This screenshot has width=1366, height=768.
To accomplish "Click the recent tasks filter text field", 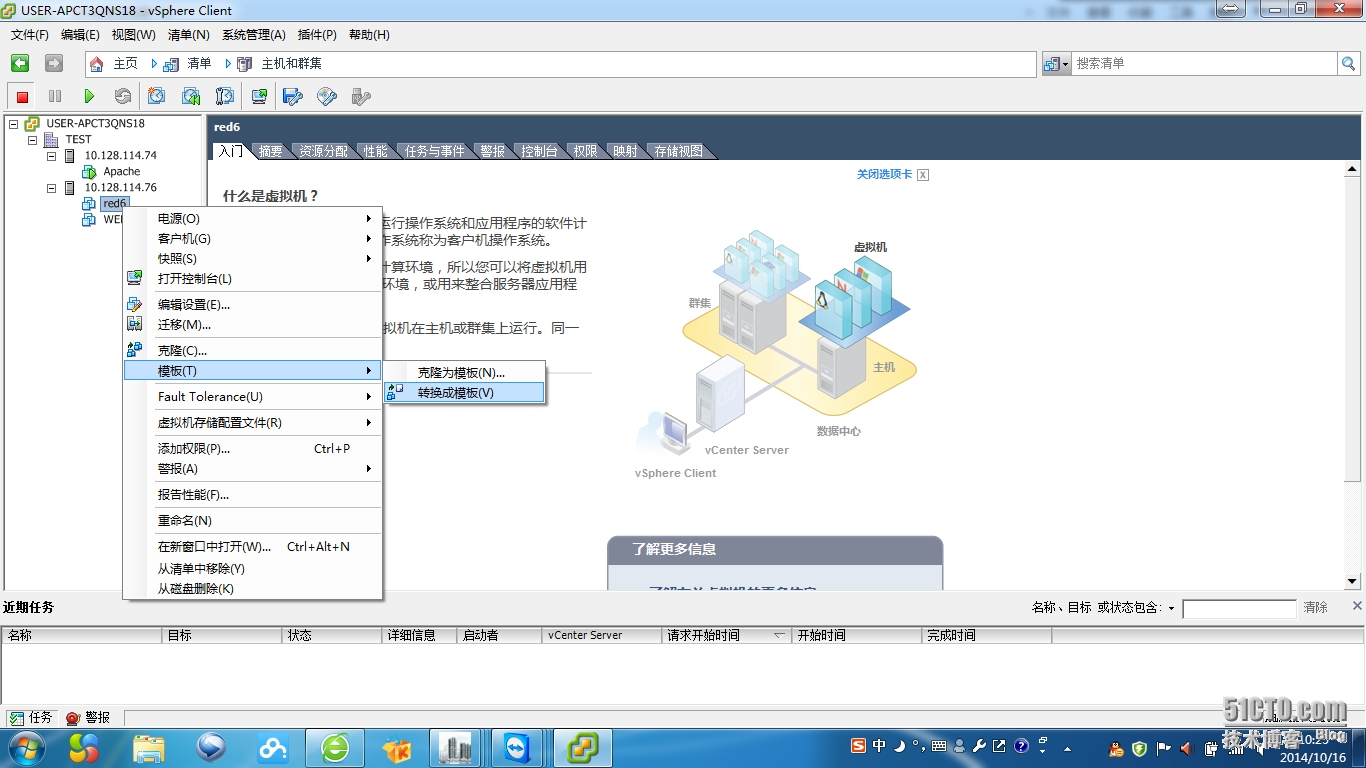I will click(1239, 608).
